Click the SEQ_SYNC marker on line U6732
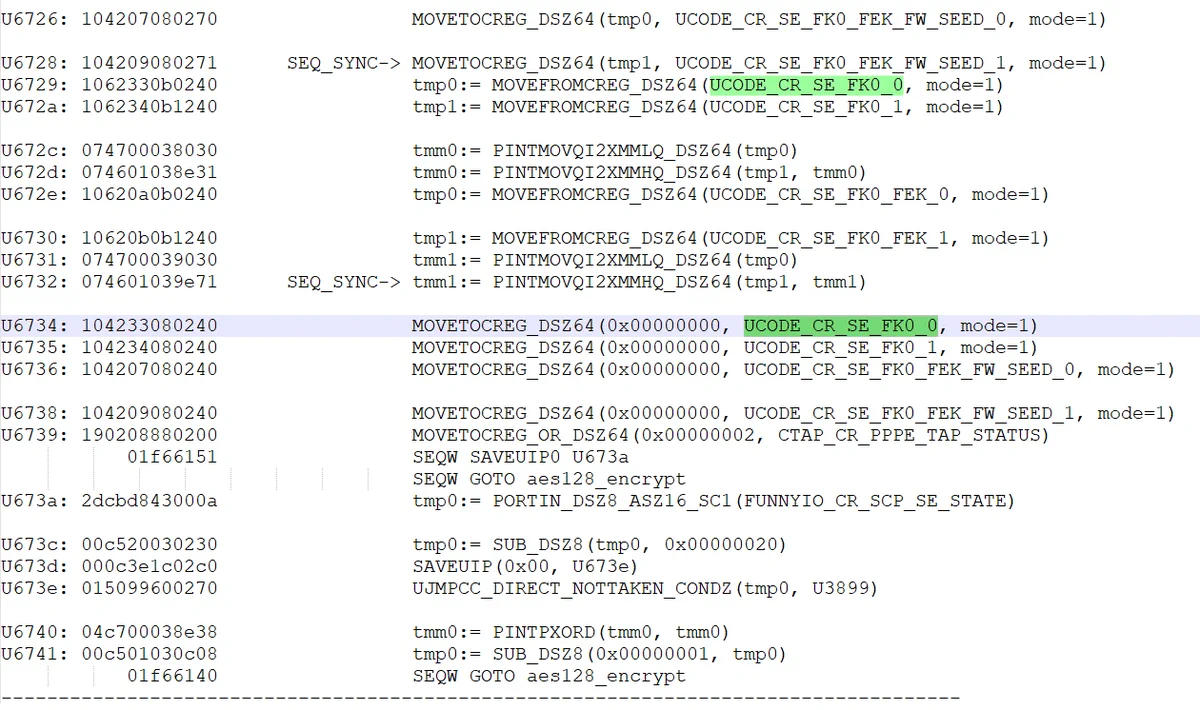 tap(343, 283)
